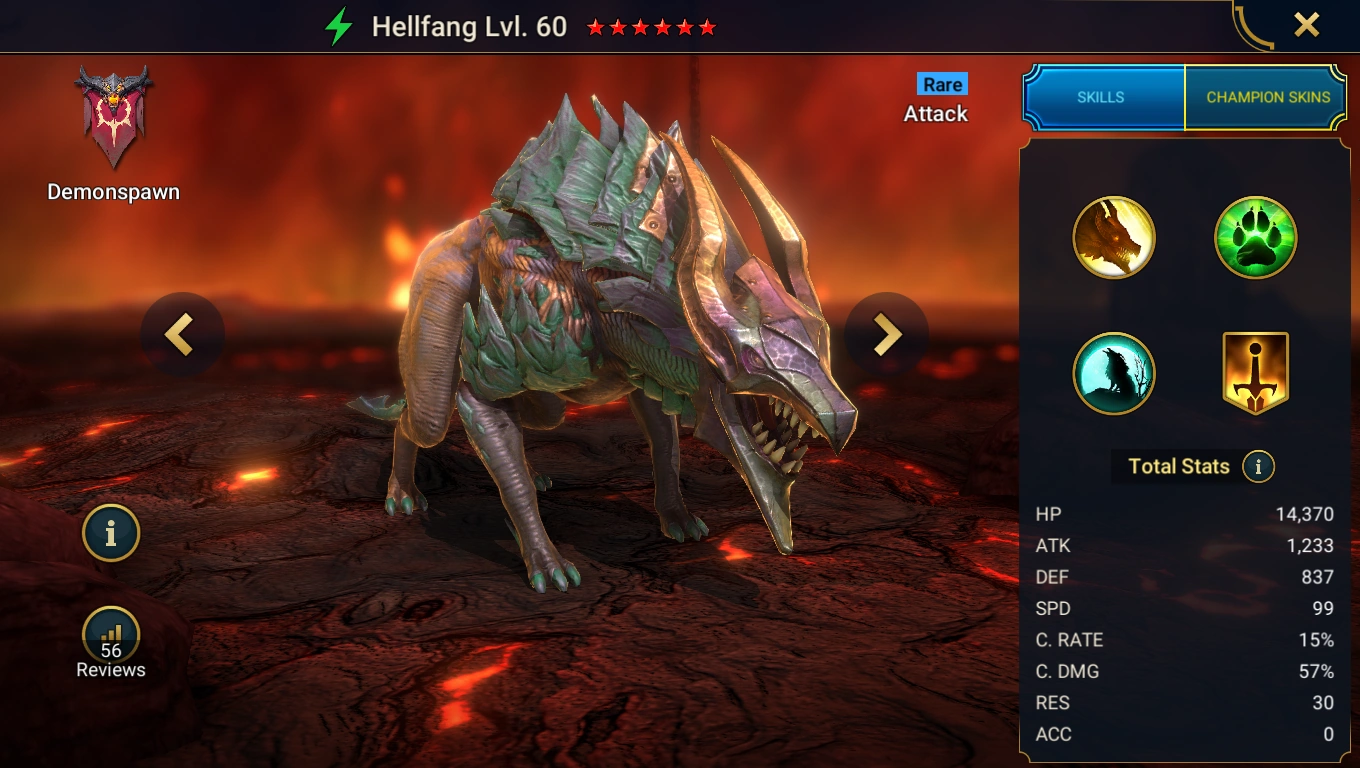Click the Hellfang champion model

610,340
